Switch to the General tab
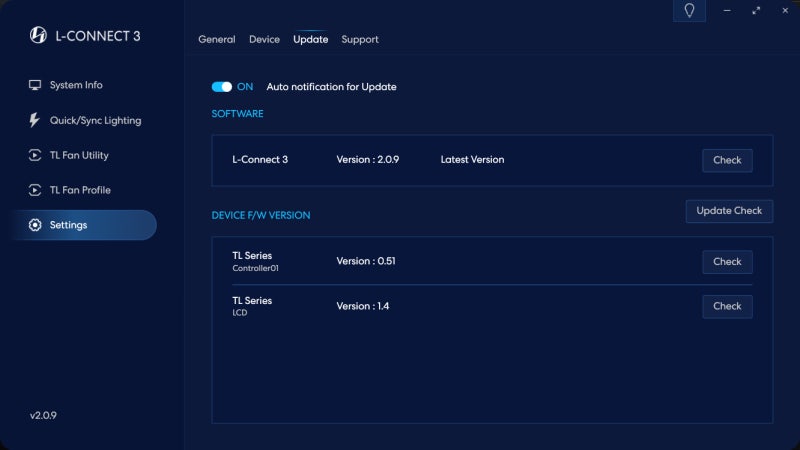Screen dimensions: 800x450 click(217, 39)
